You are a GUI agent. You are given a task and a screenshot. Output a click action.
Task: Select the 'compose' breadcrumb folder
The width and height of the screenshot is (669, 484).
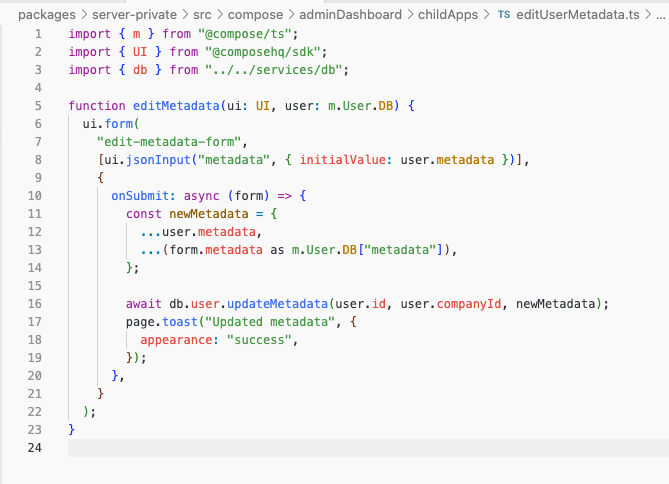[x=255, y=15]
